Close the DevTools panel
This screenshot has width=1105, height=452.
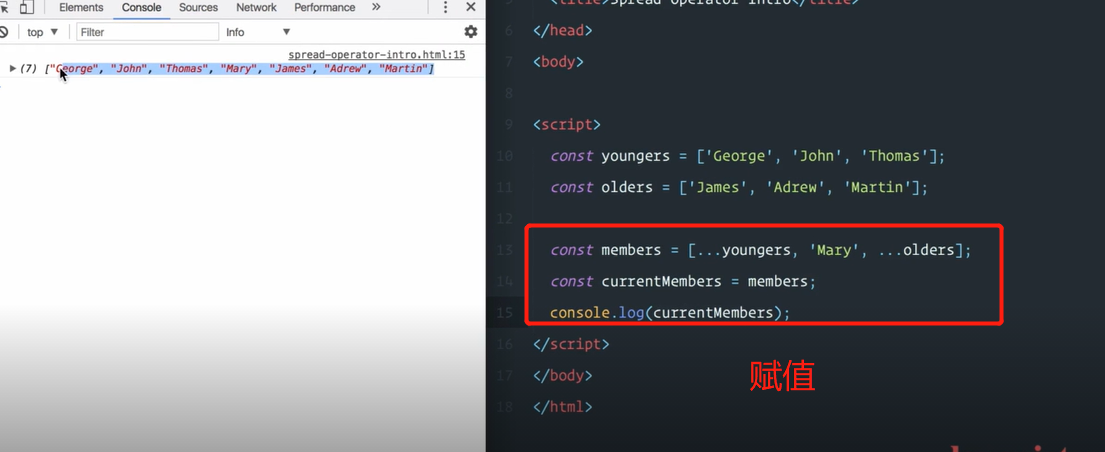pyautogui.click(x=471, y=8)
